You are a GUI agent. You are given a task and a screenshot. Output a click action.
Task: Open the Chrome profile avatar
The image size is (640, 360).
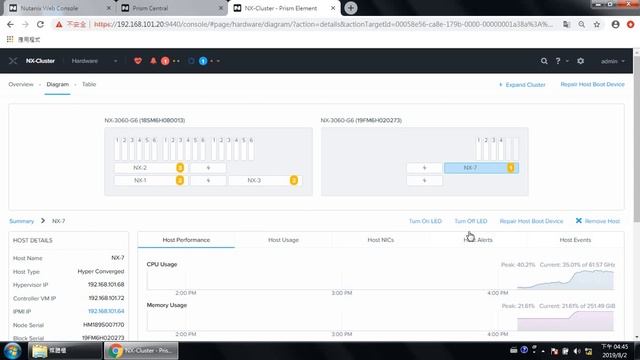click(616, 24)
